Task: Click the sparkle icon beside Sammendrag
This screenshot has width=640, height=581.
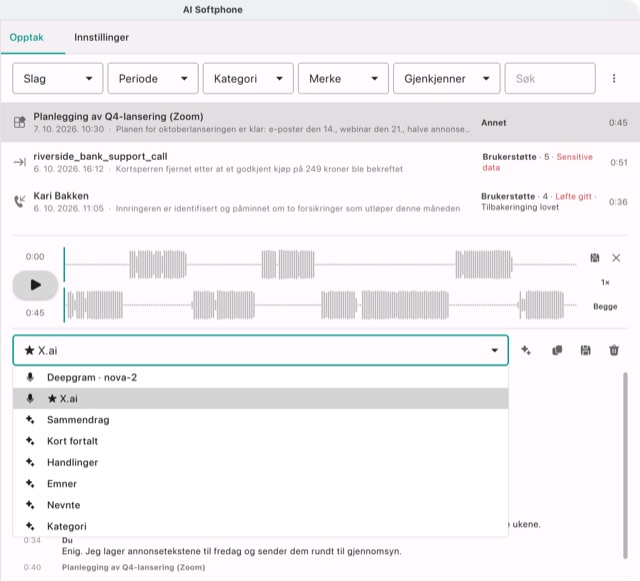Action: pos(30,419)
